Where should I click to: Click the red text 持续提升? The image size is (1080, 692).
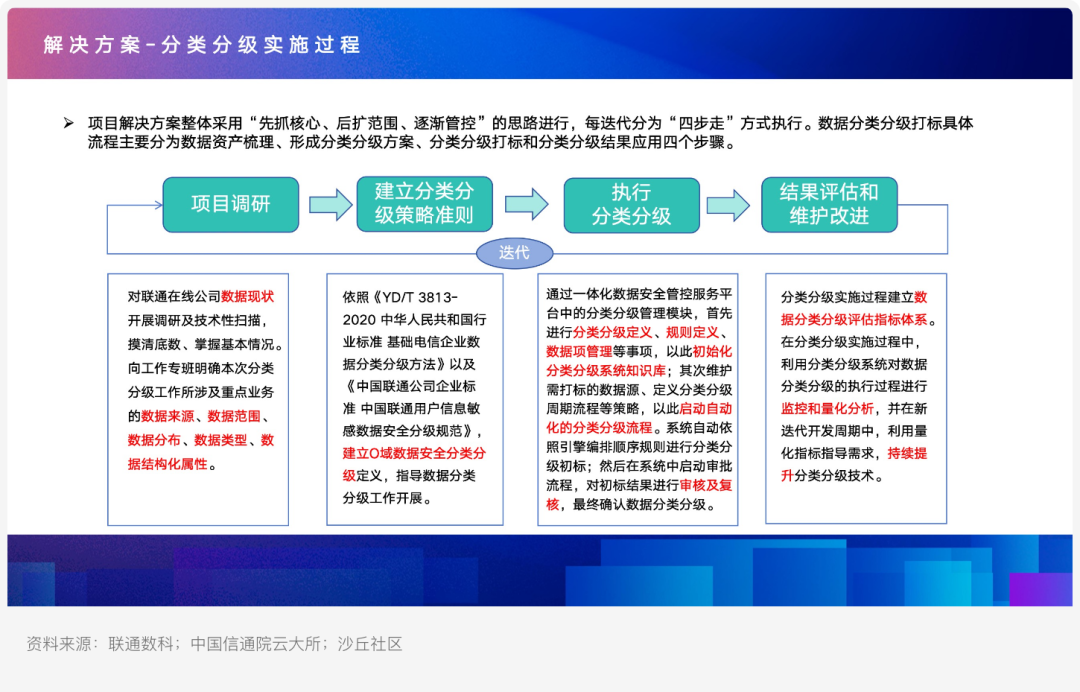(905, 453)
